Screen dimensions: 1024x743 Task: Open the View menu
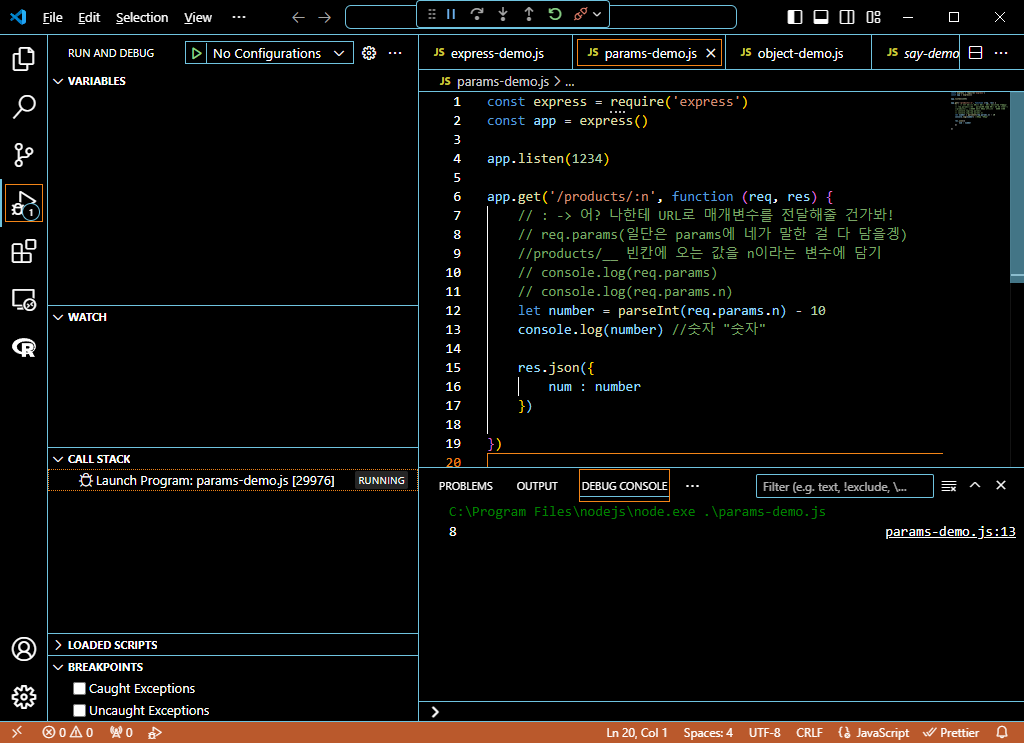tap(198, 18)
